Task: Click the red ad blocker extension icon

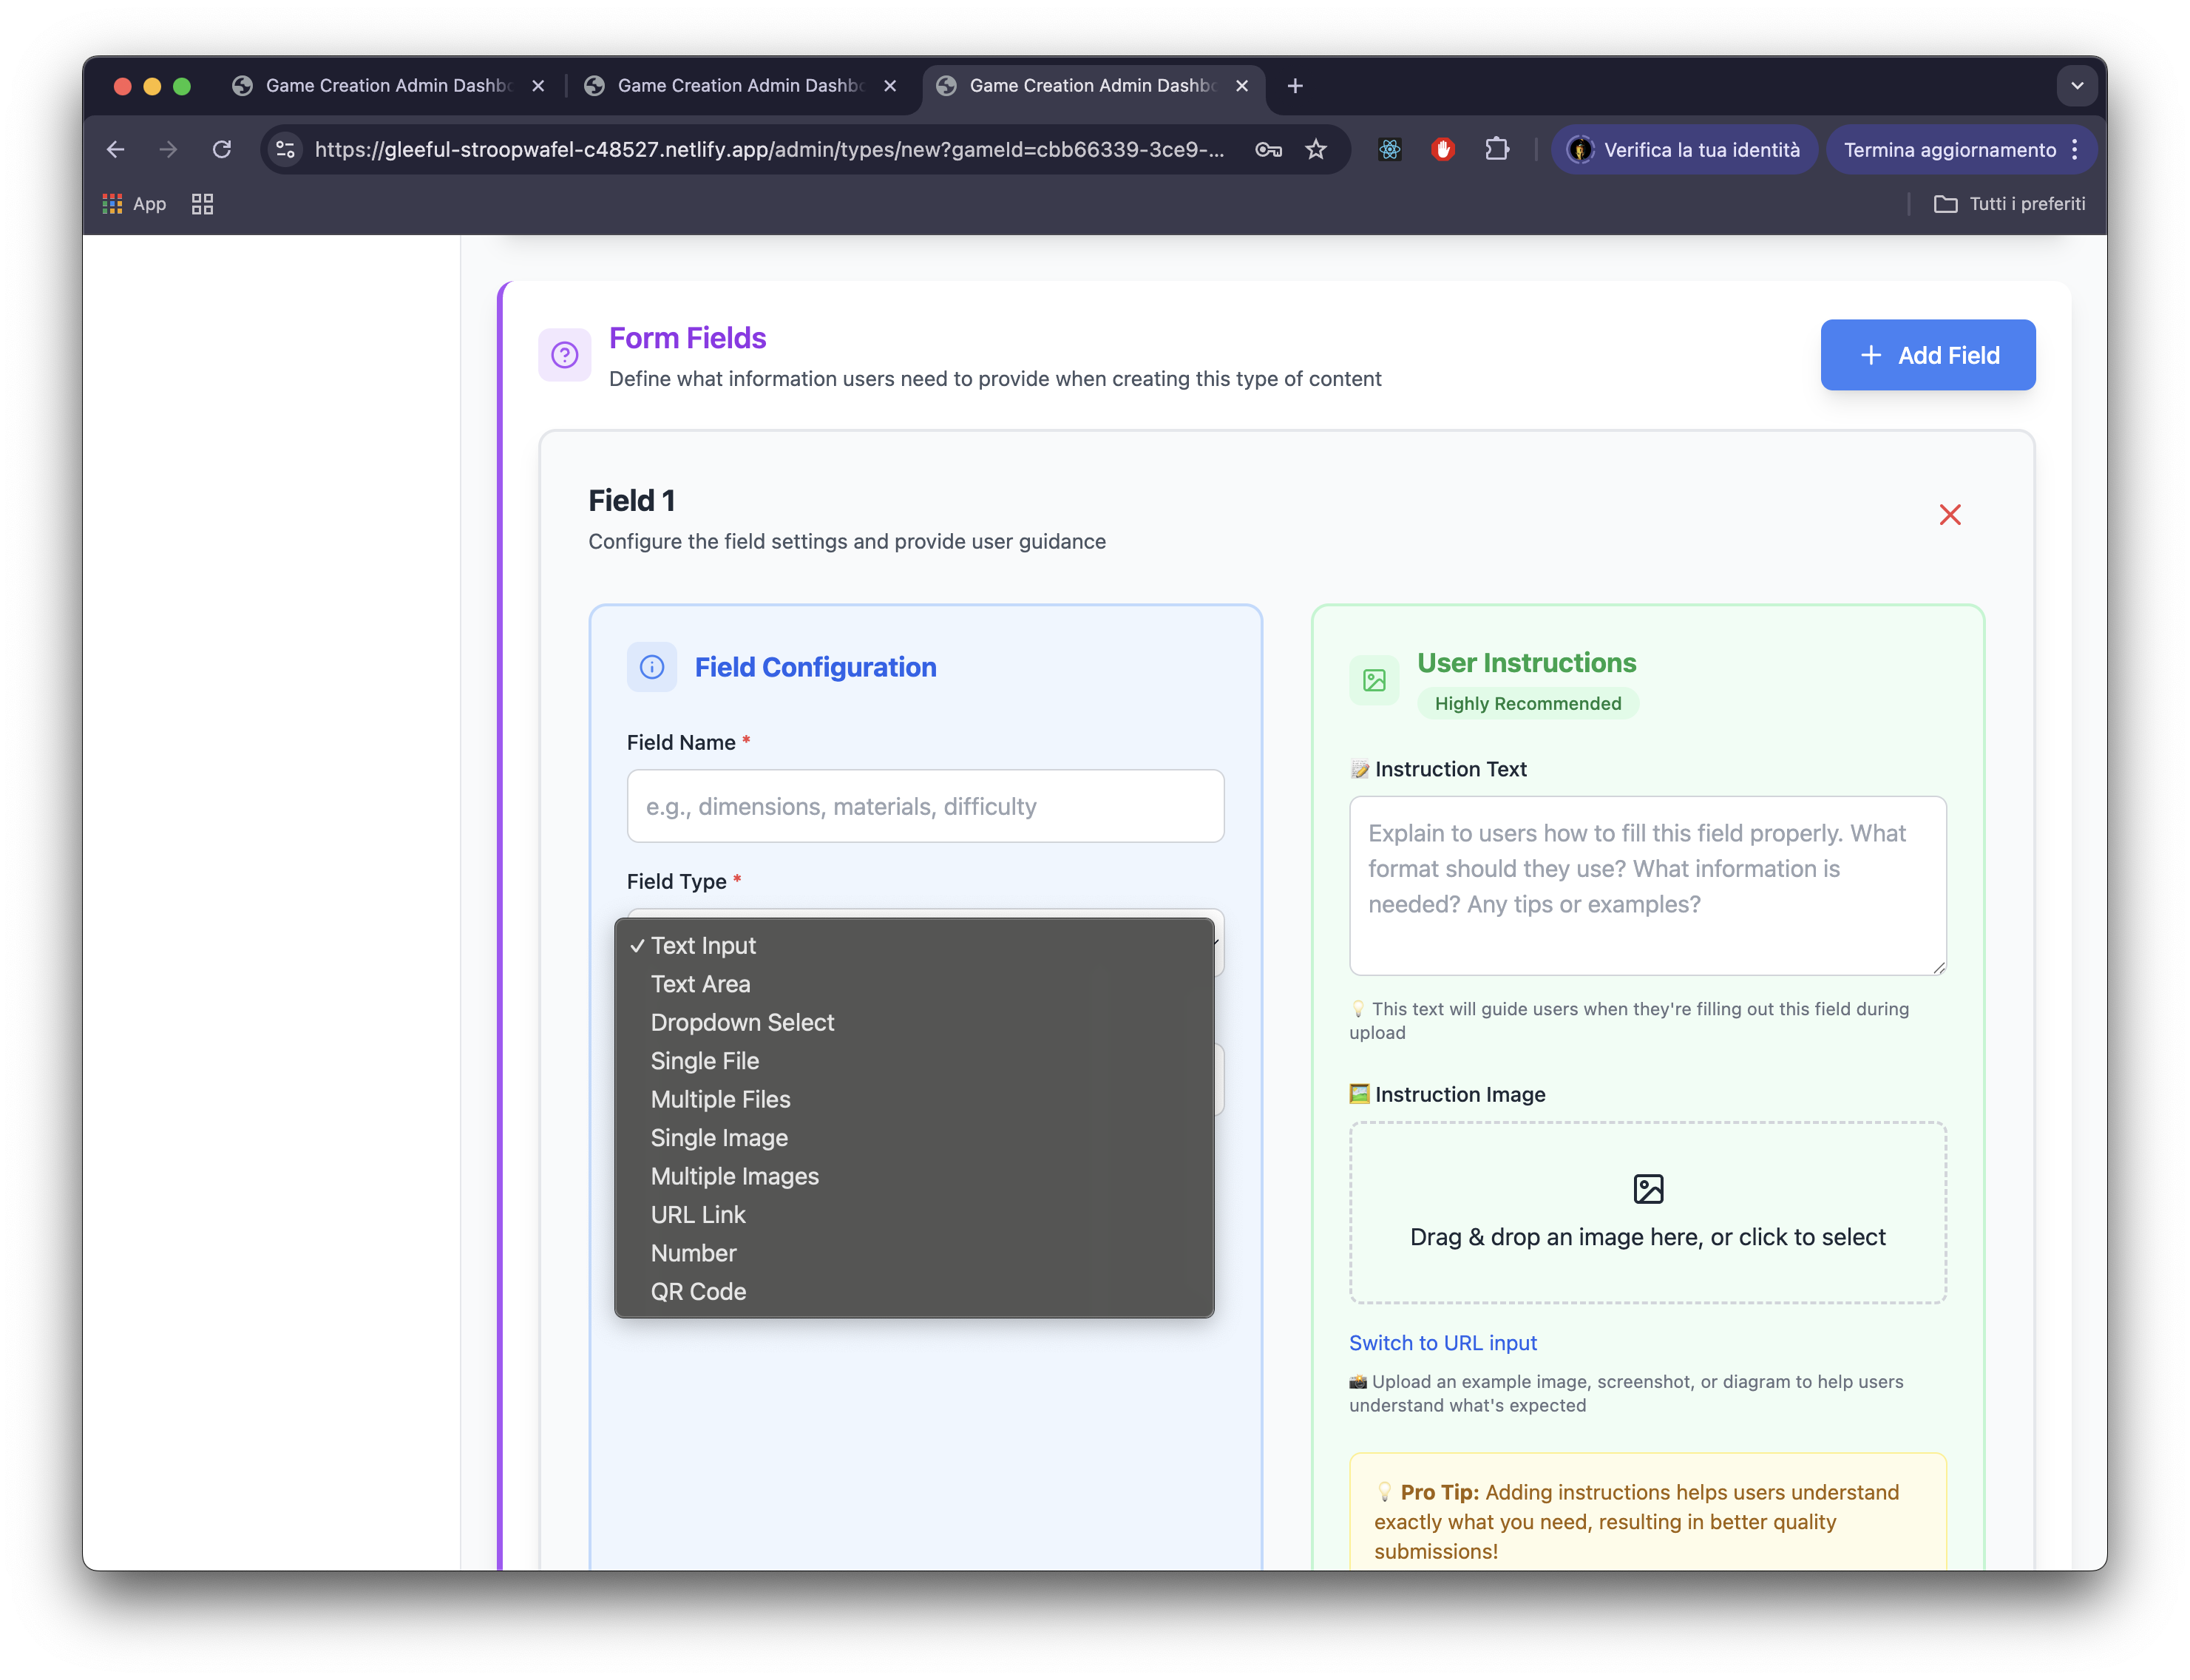Action: click(1442, 150)
